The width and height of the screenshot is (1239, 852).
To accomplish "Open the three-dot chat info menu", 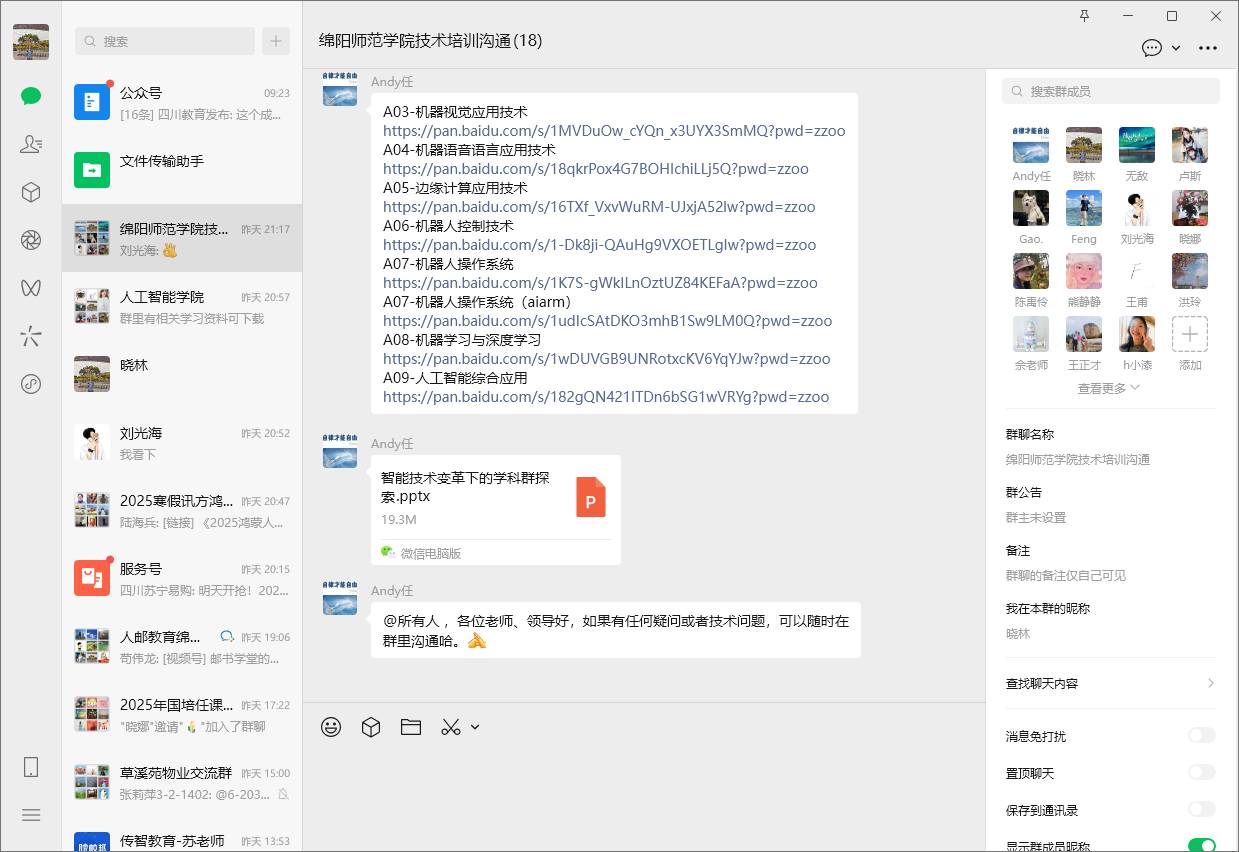I will pos(1208,47).
